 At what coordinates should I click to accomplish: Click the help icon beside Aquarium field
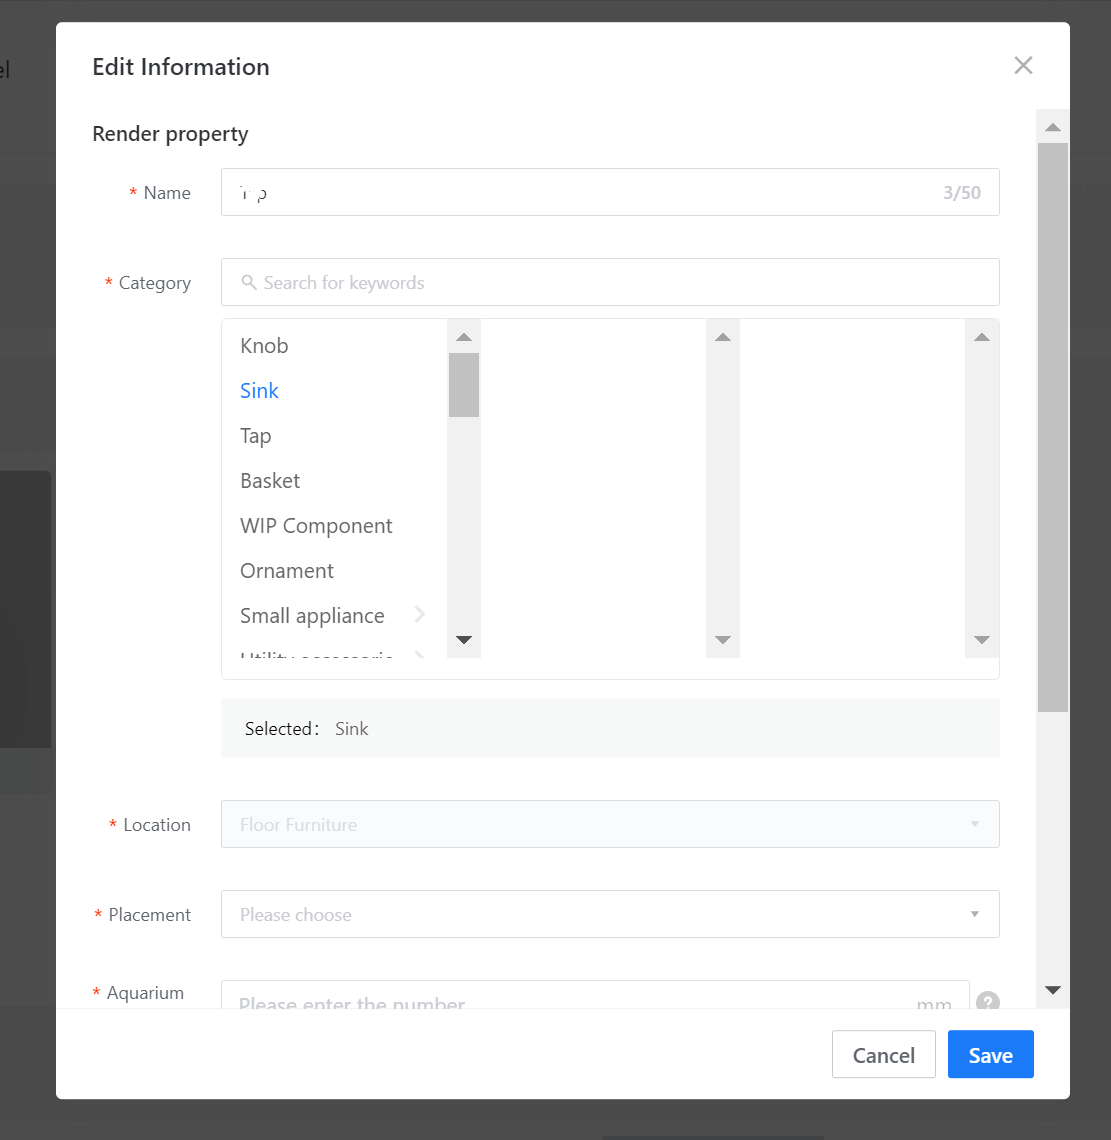pos(987,1001)
